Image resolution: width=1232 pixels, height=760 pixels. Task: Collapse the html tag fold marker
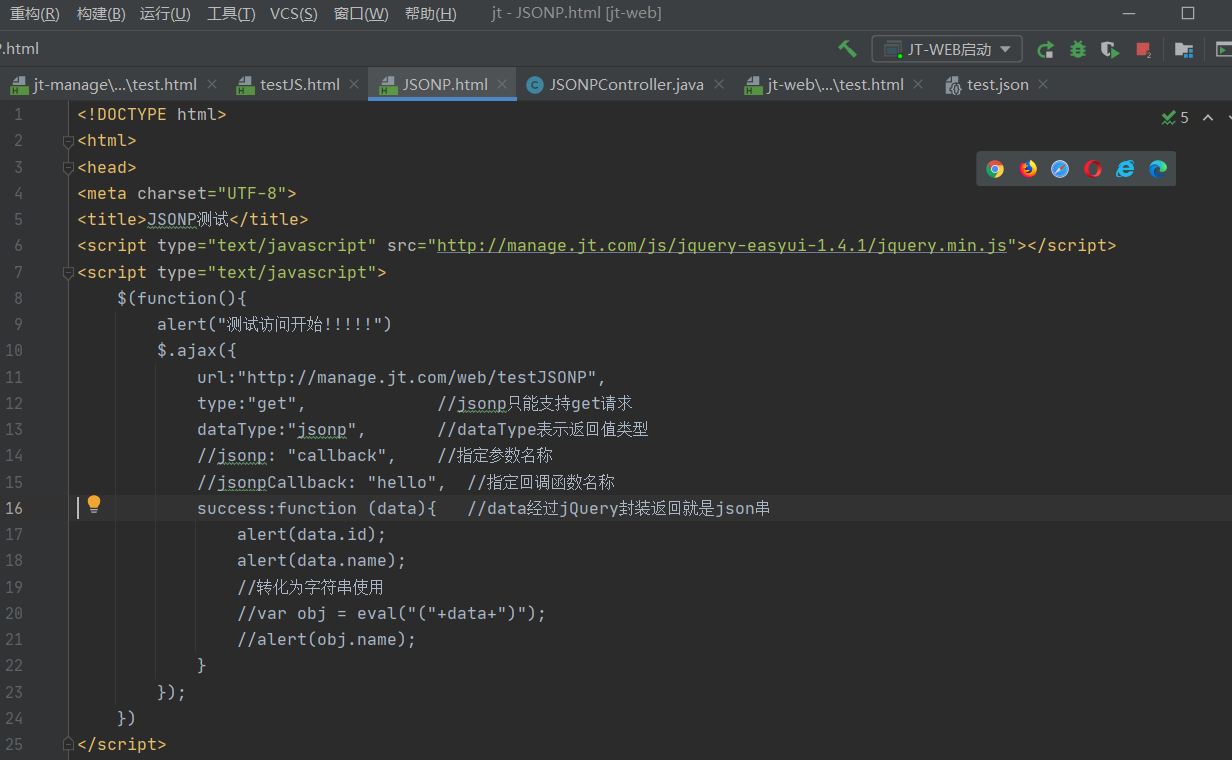coord(68,141)
